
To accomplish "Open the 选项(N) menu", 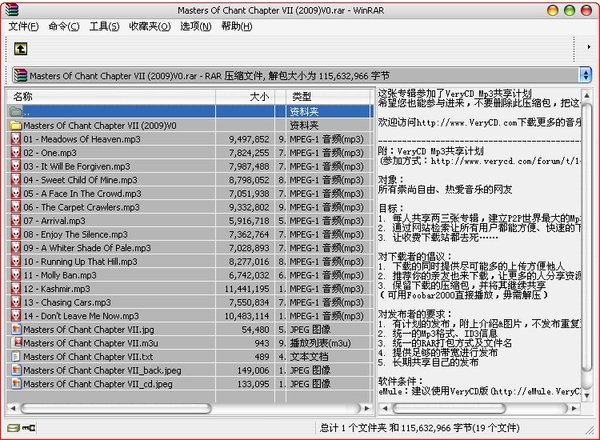I will click(x=196, y=26).
